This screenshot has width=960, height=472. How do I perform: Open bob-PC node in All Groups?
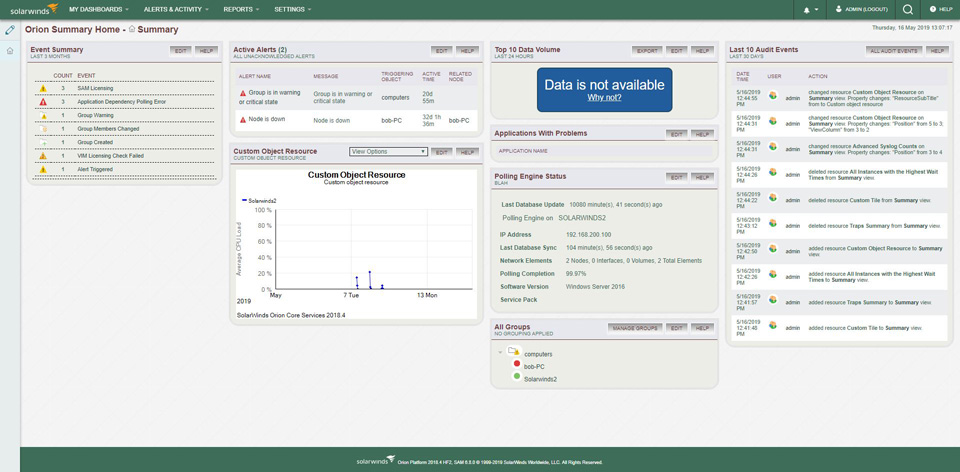click(x=534, y=367)
